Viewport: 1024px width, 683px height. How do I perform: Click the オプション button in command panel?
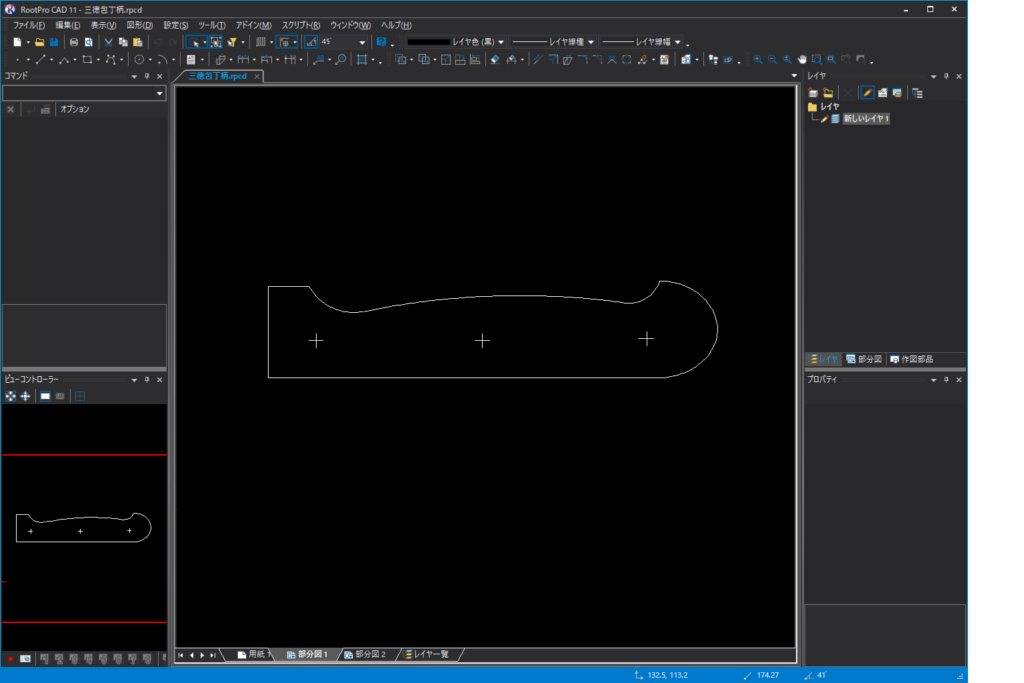[x=75, y=109]
